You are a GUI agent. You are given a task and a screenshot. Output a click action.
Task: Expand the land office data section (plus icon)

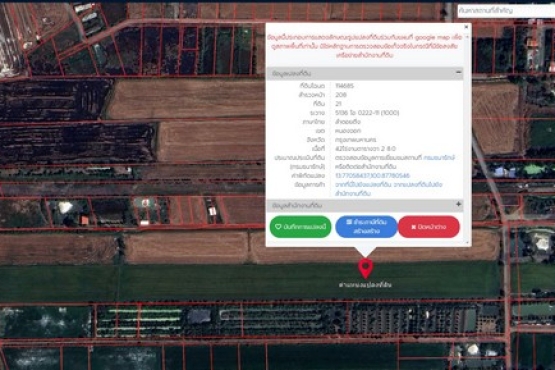[458, 204]
